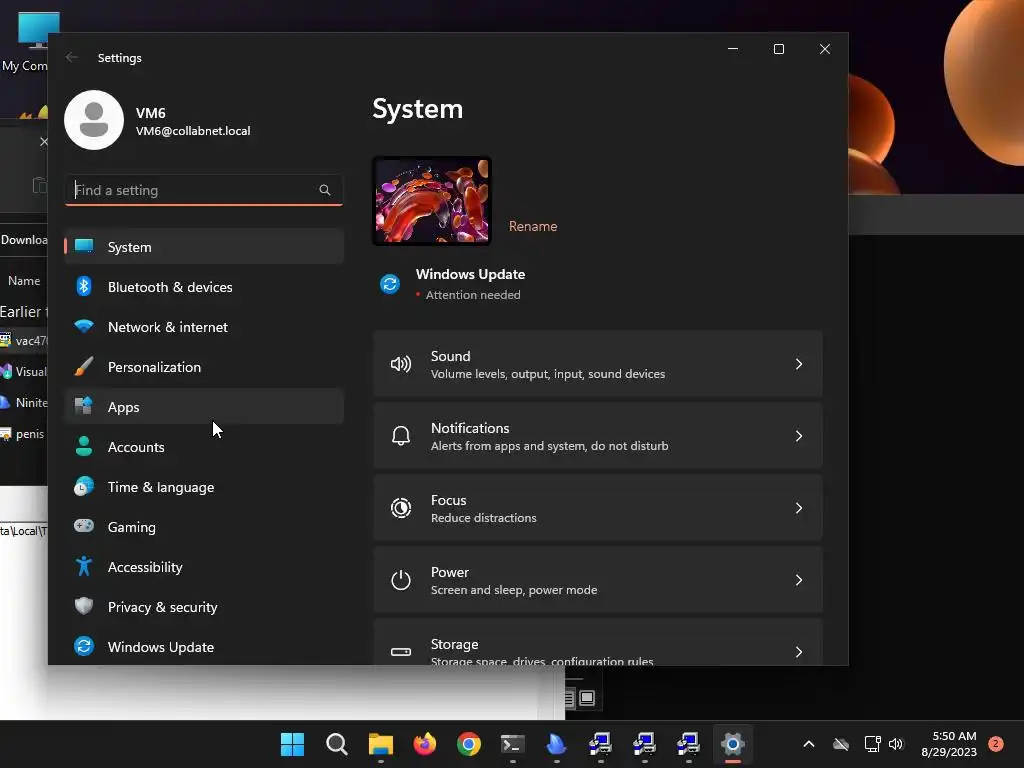This screenshot has width=1024, height=768.
Task: Select Apps in the sidebar
Action: [x=204, y=407]
